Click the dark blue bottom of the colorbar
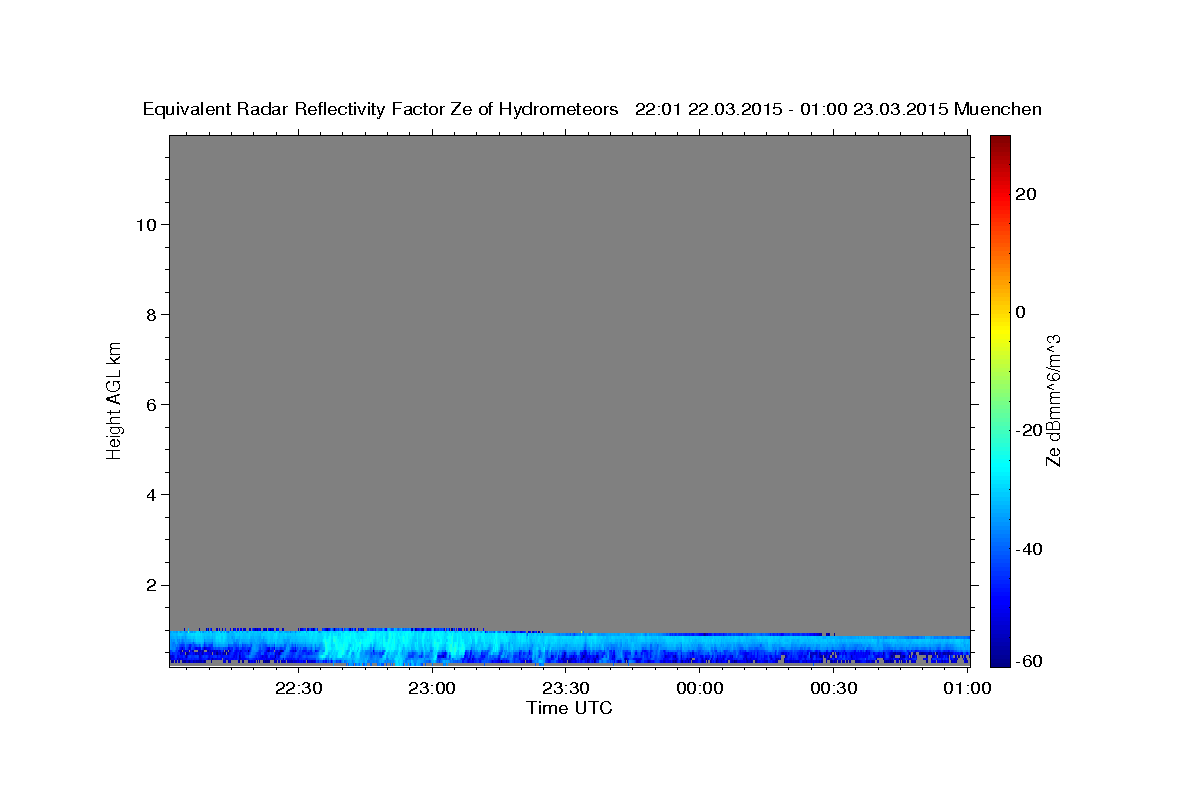This screenshot has height=800, width=1200. [1000, 650]
